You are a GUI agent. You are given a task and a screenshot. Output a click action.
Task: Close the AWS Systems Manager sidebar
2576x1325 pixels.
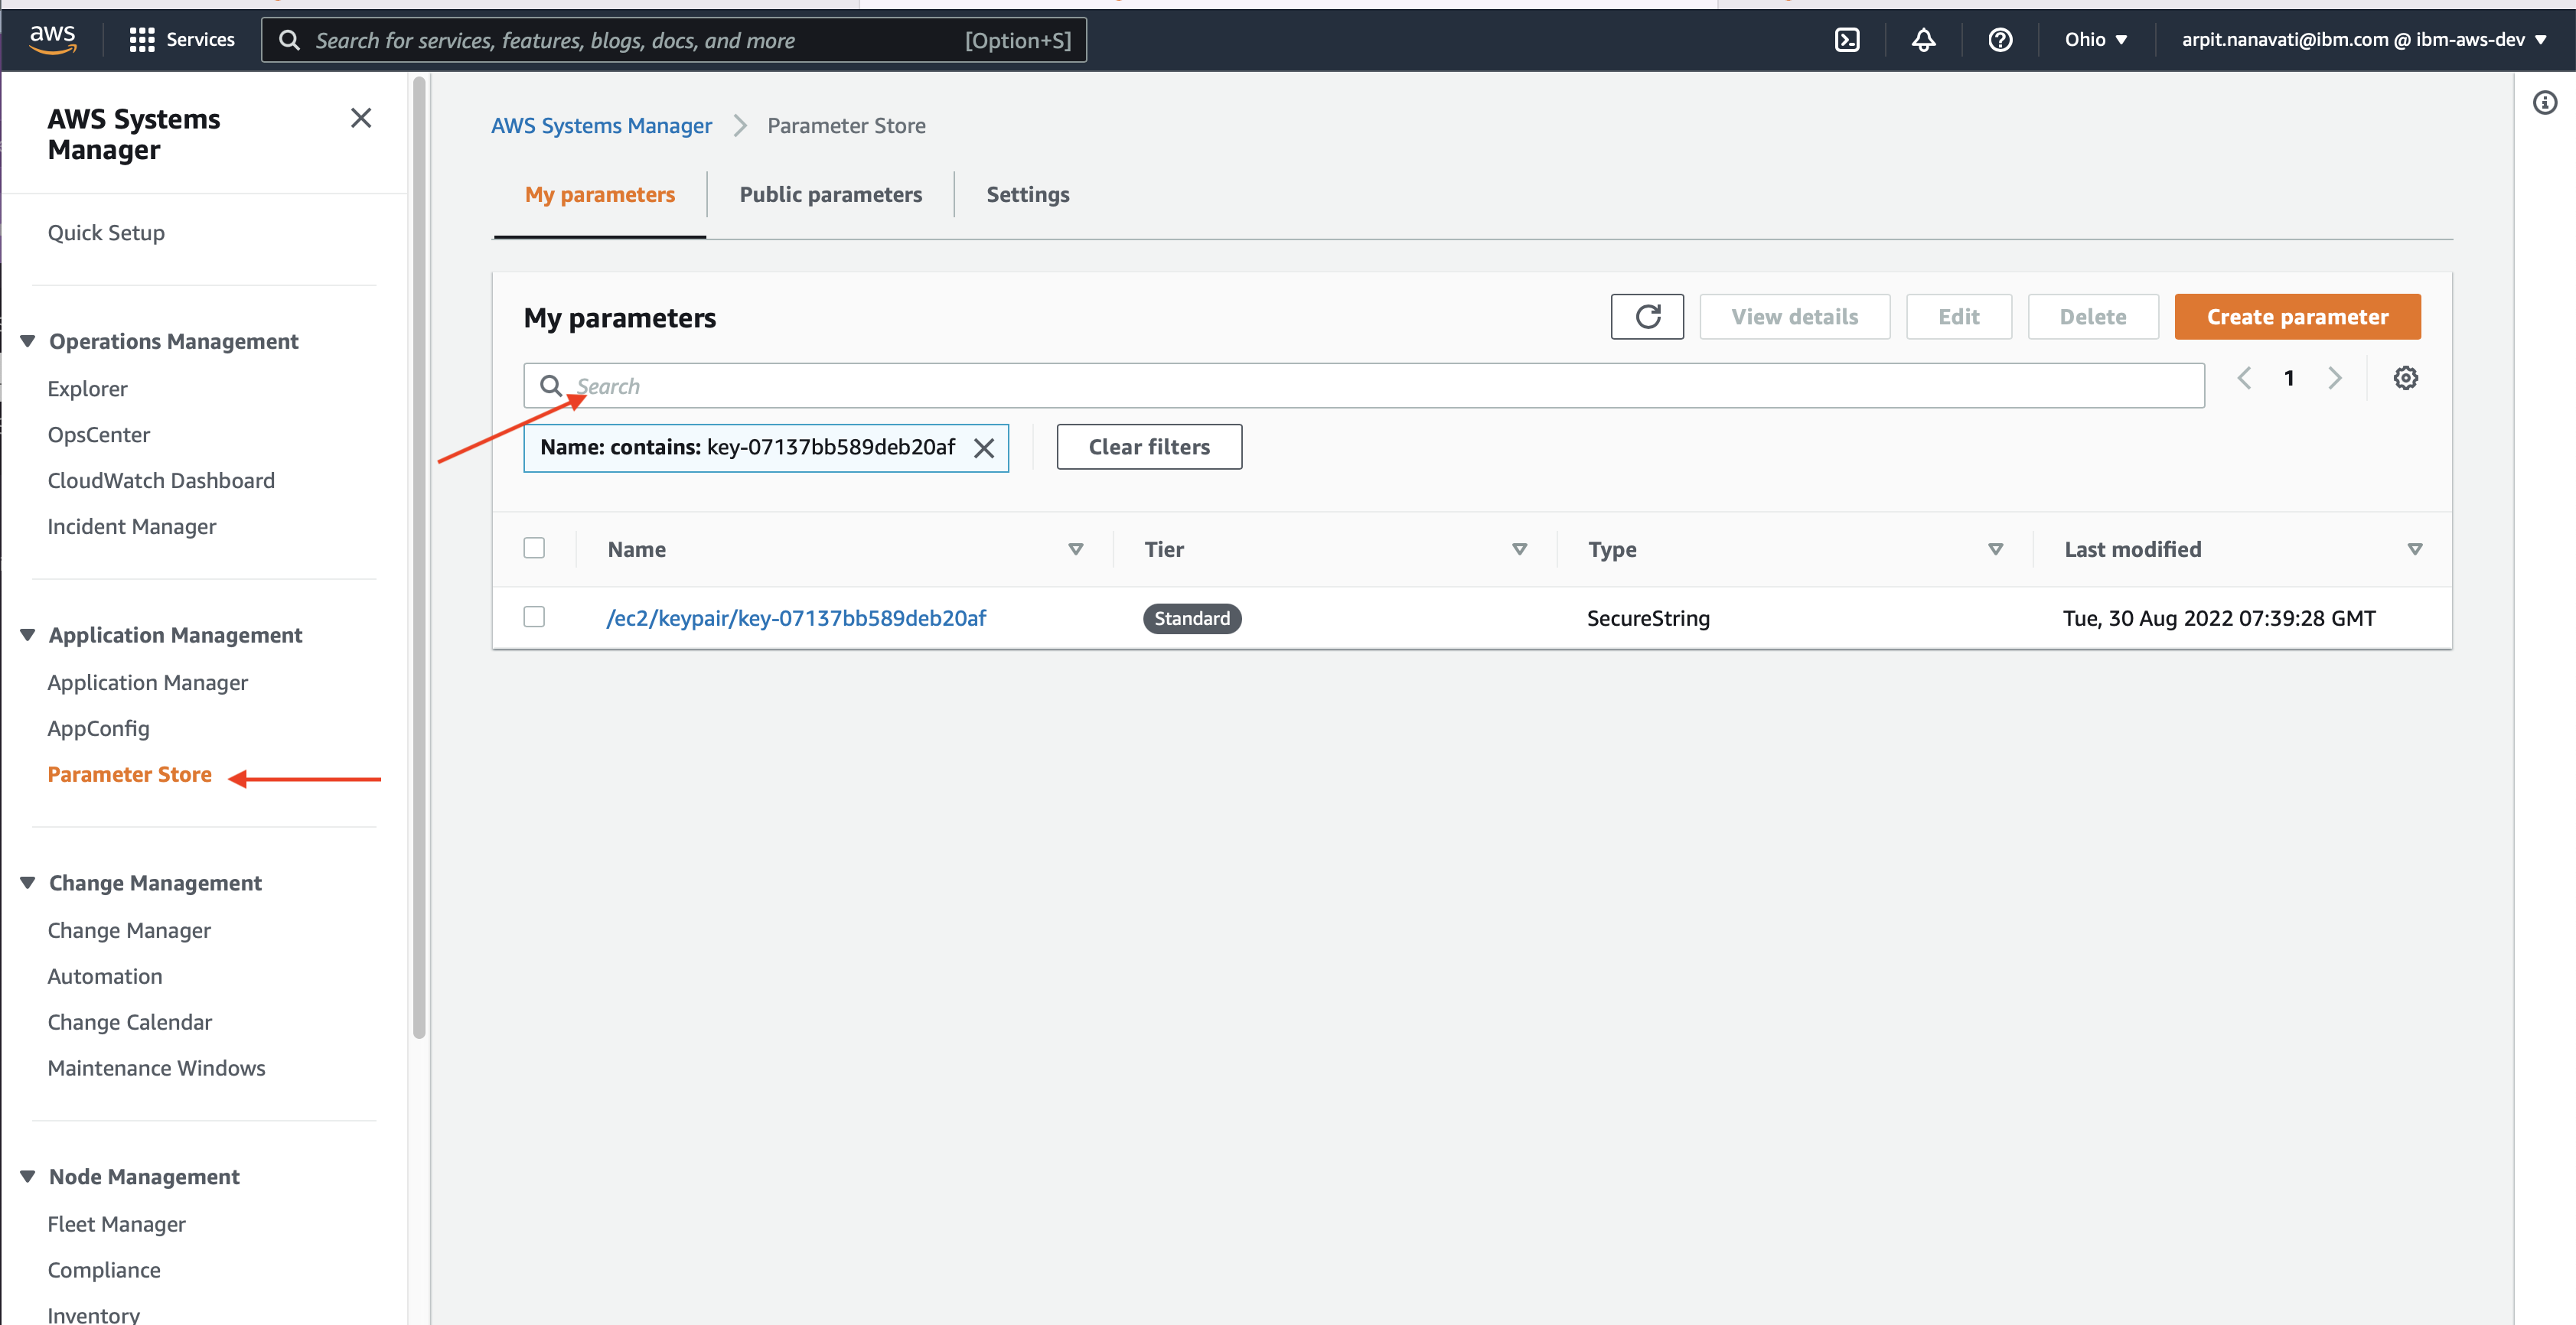pyautogui.click(x=361, y=118)
